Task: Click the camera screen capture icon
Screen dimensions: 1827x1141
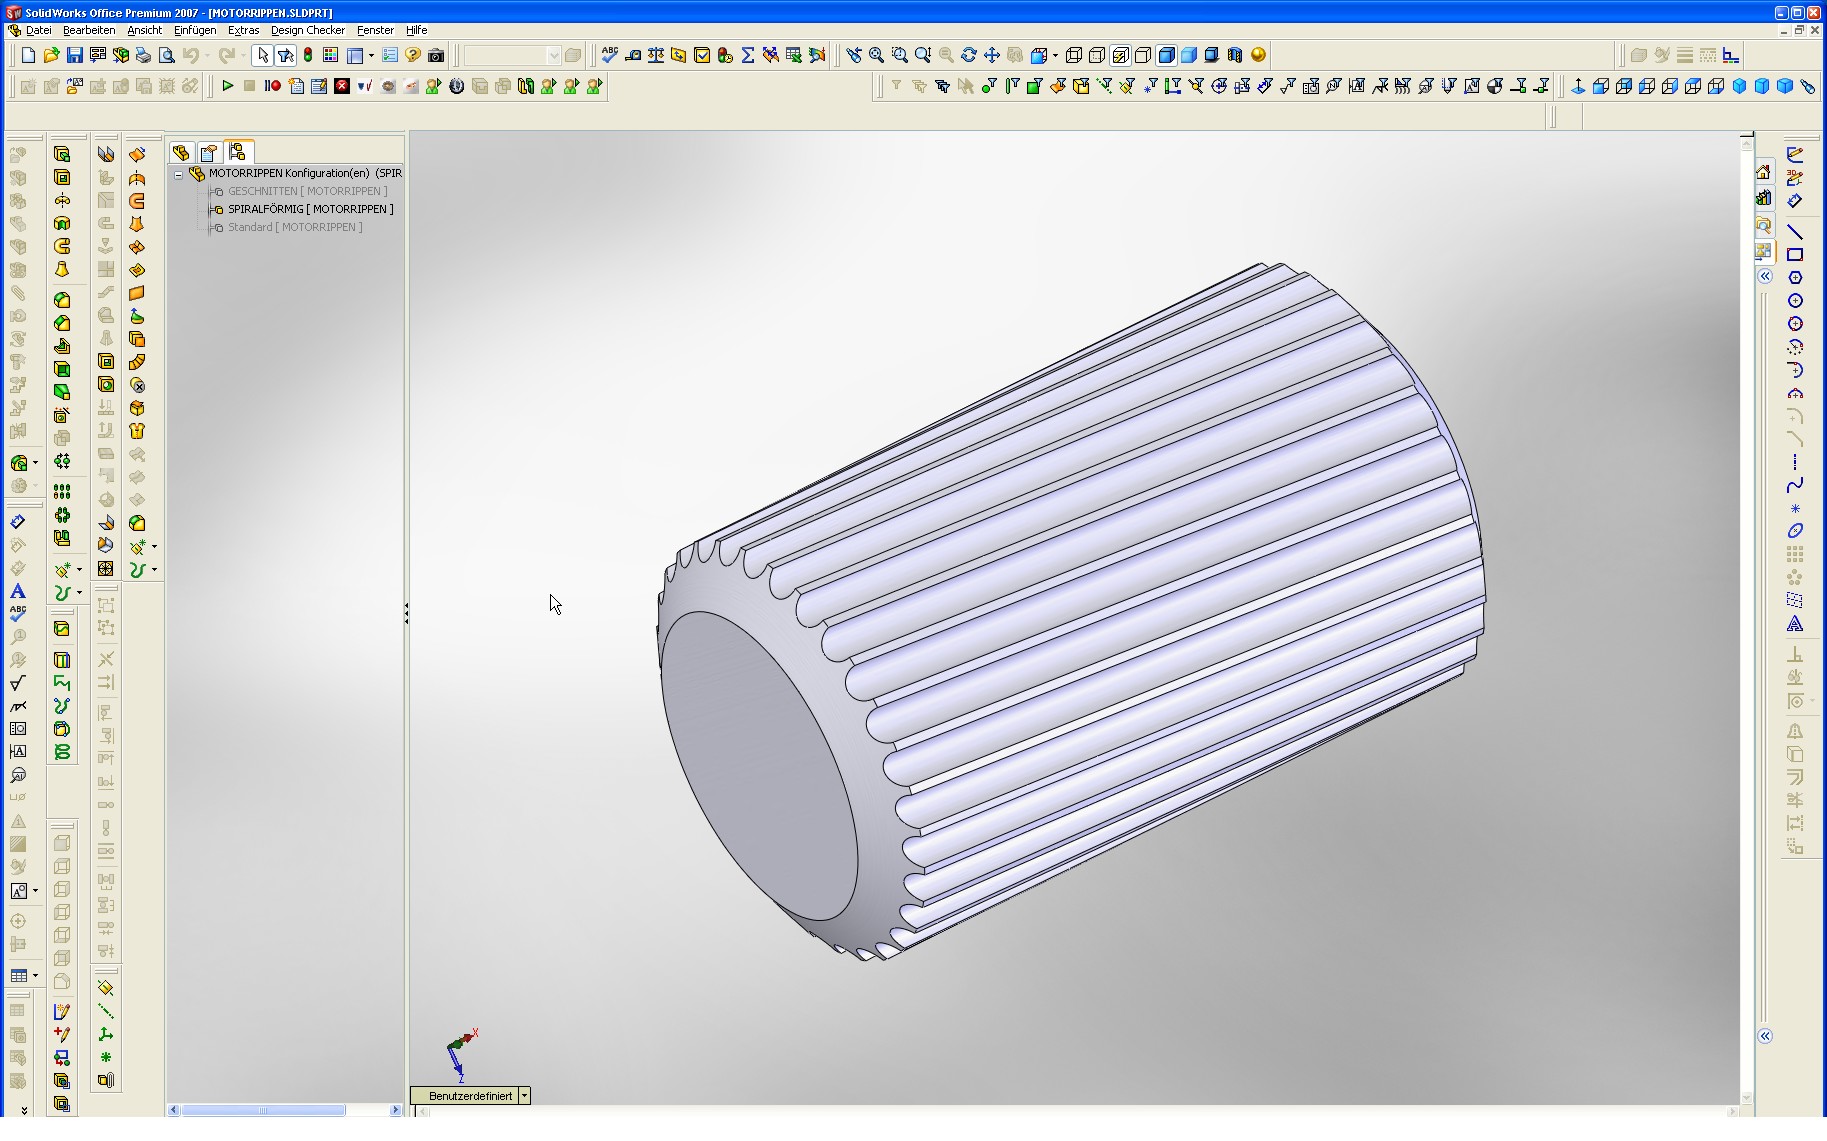Action: click(436, 55)
